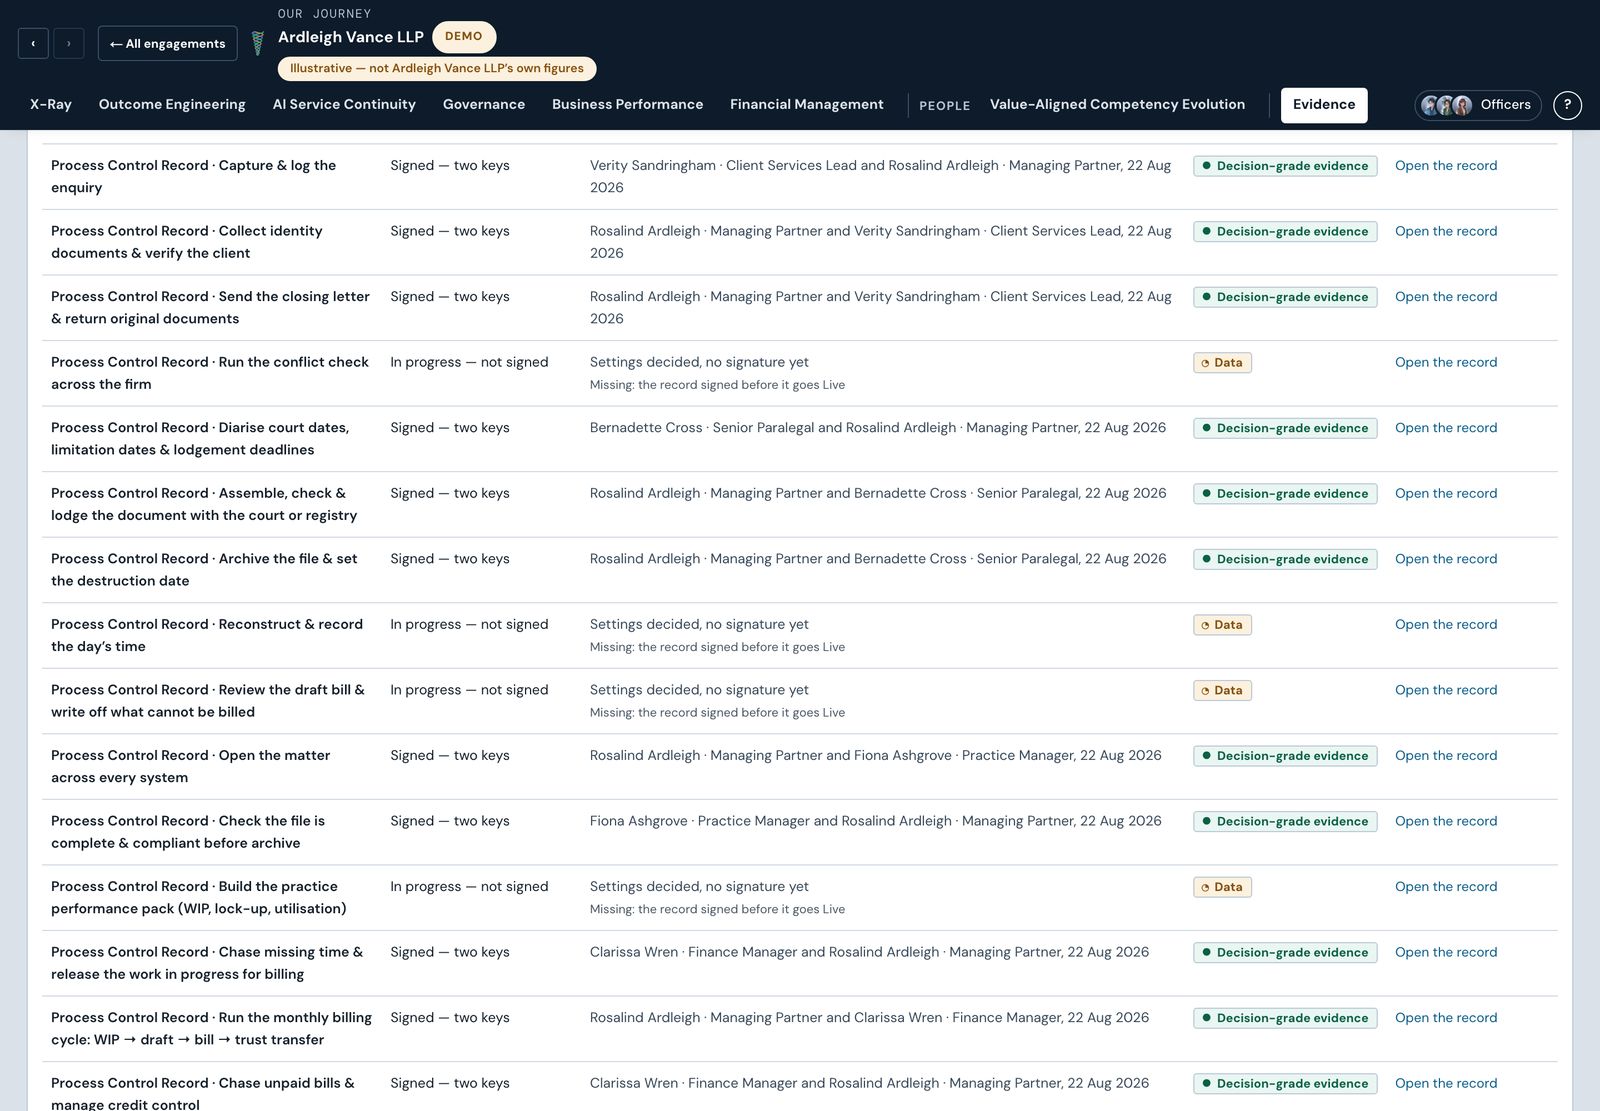Click 'Missing: the record signed' note under Reconstruct row
1600x1111 pixels.
(x=717, y=647)
